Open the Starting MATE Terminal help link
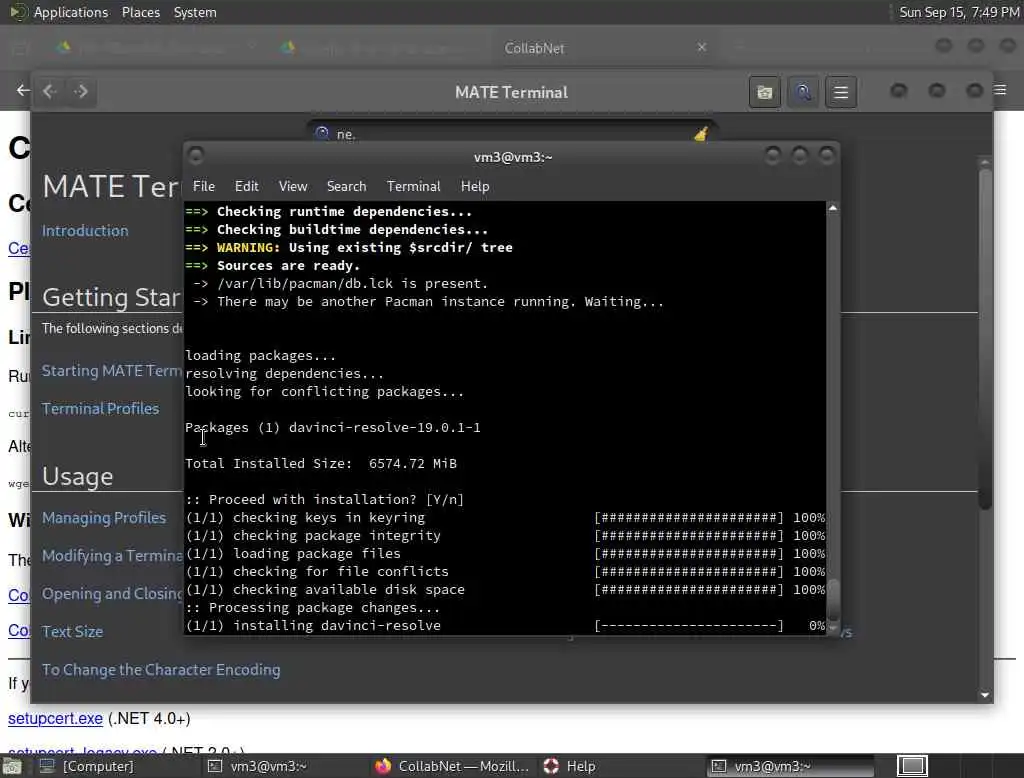 (x=112, y=370)
